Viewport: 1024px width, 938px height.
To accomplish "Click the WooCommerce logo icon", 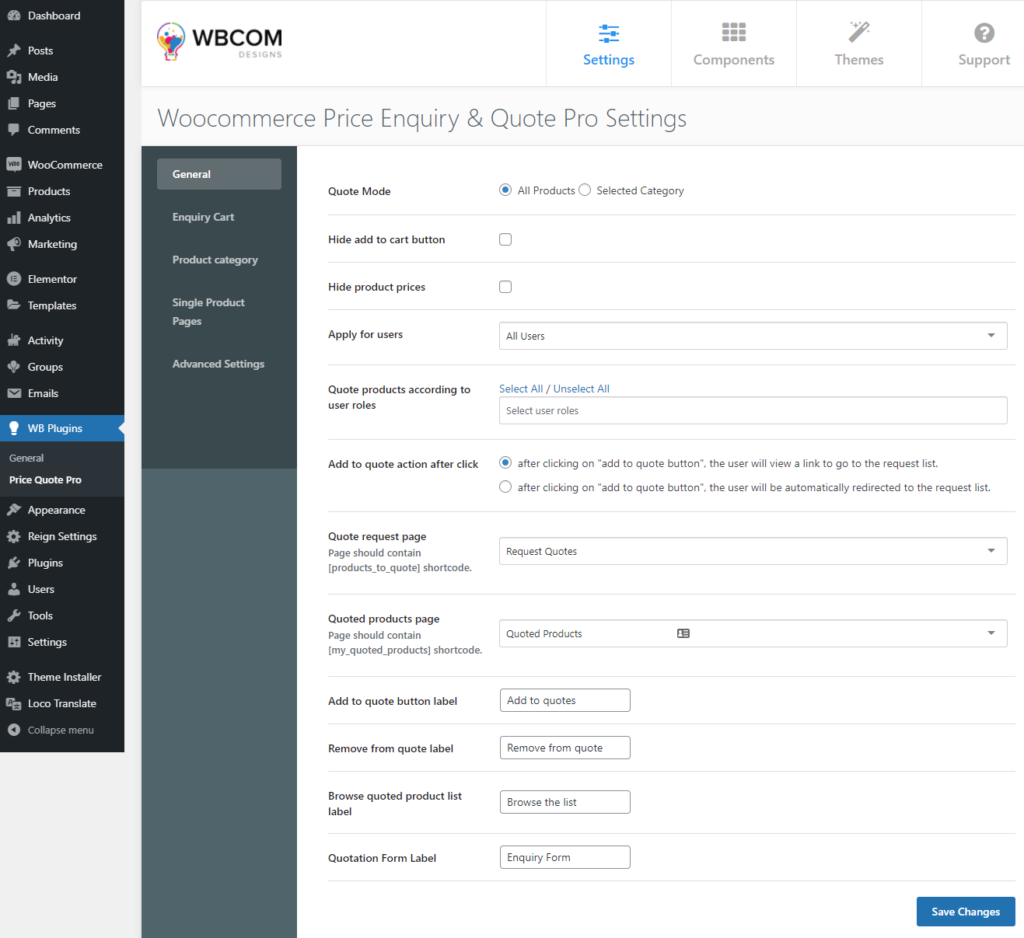I will 14,165.
